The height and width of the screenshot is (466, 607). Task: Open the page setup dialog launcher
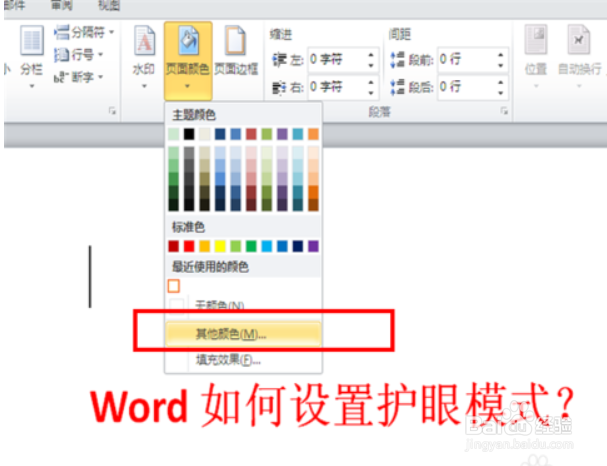pos(112,111)
